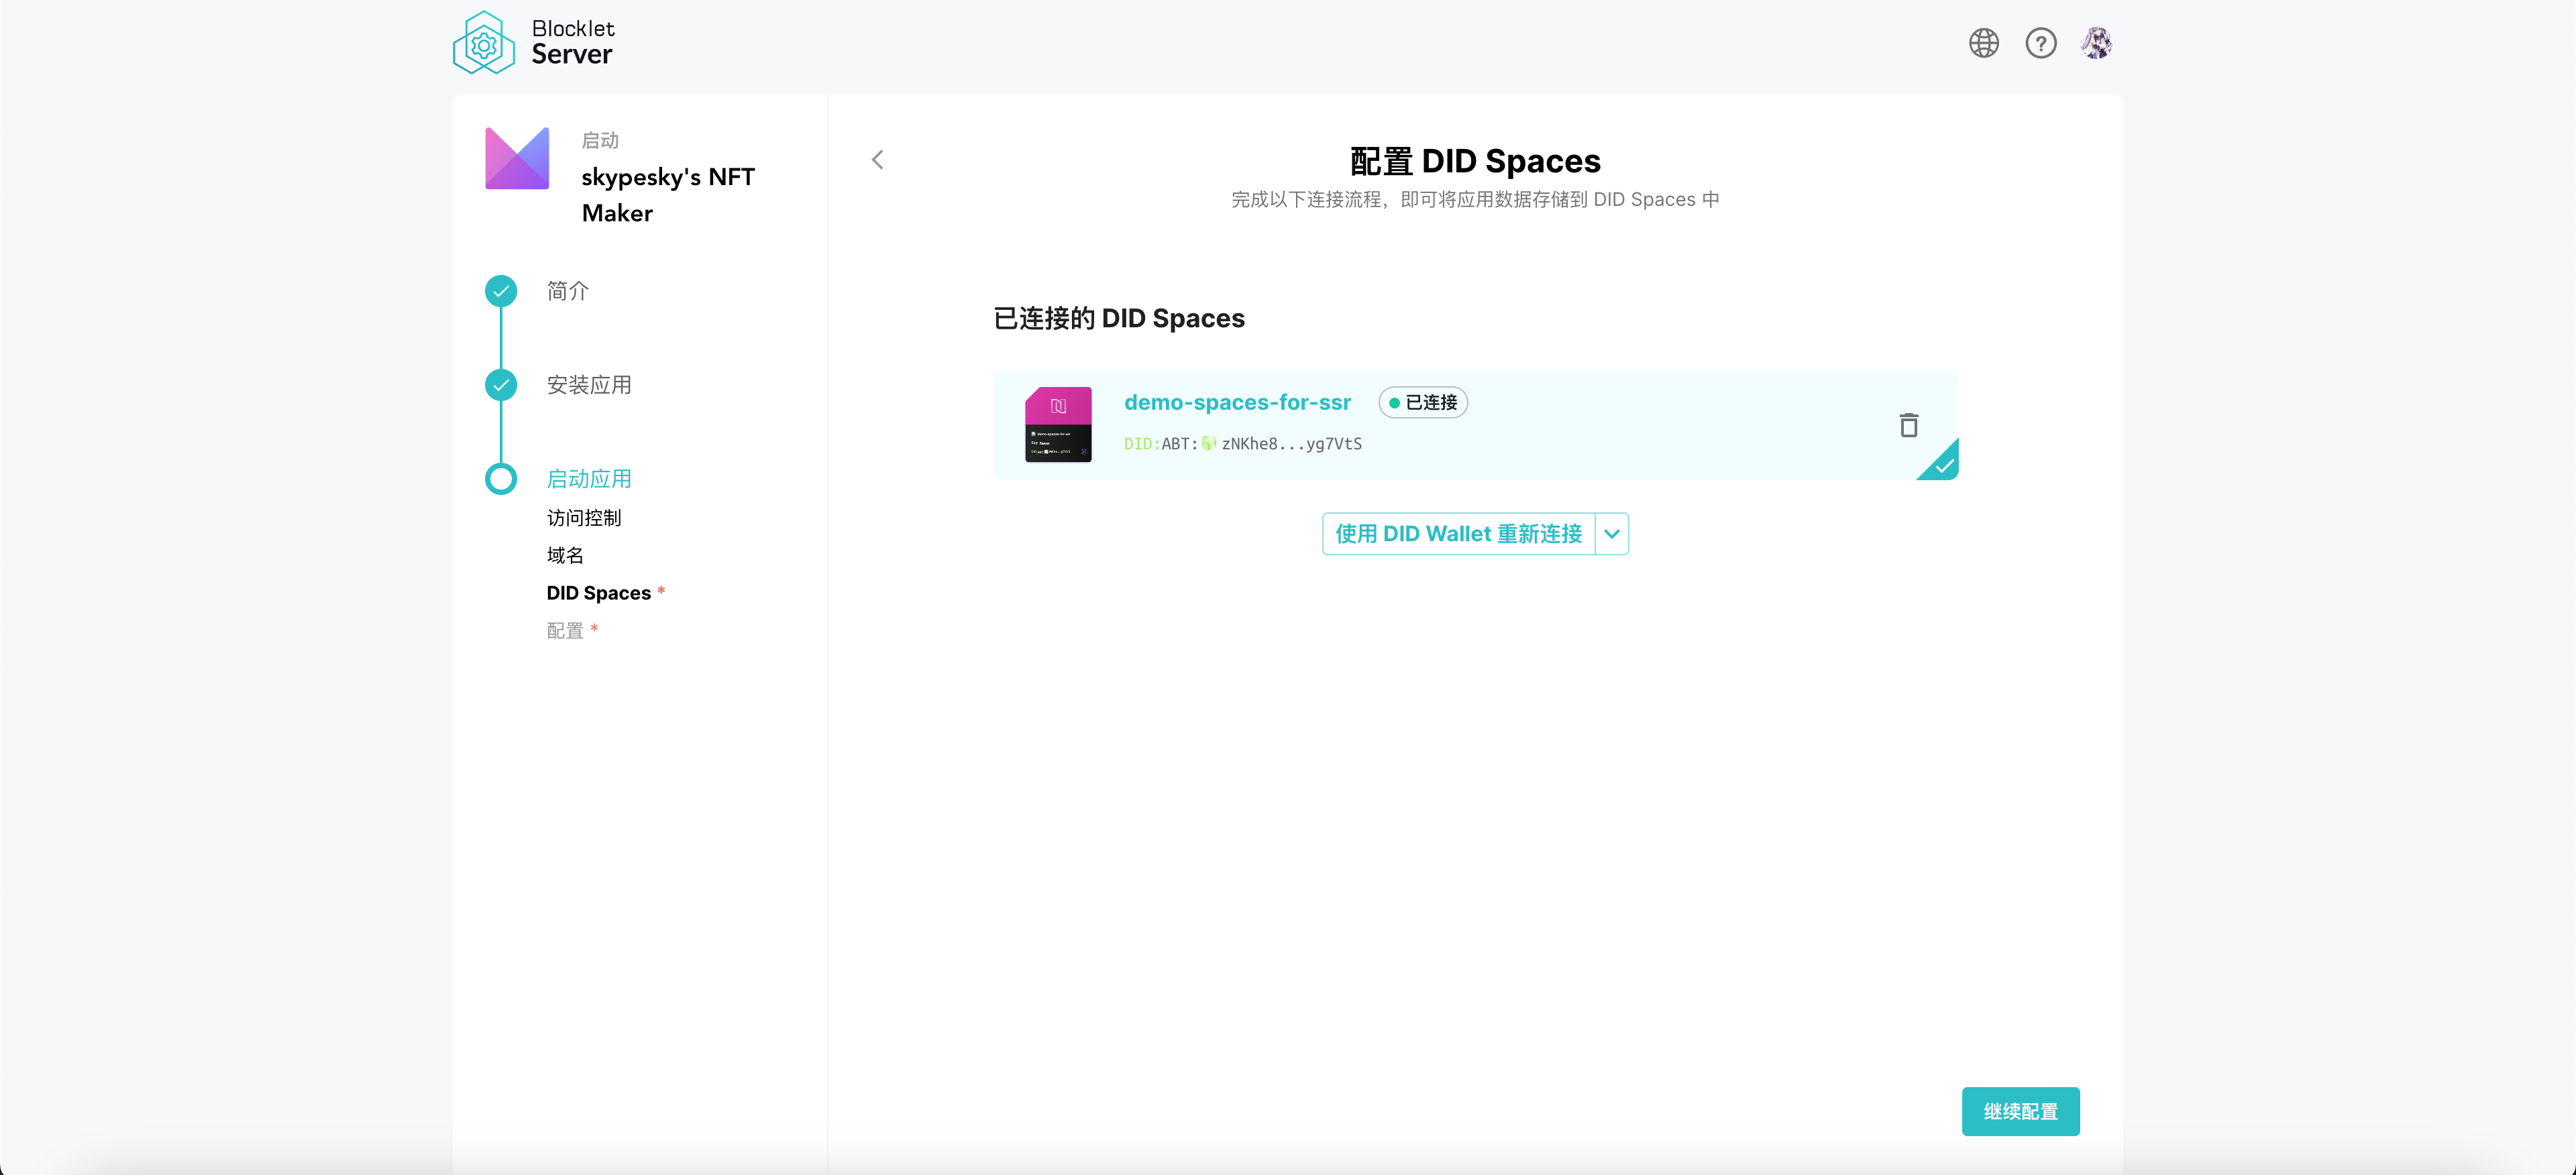The height and width of the screenshot is (1175, 2576).
Task: Delete demo-spaces-for-ssr with trash icon
Action: point(1908,425)
